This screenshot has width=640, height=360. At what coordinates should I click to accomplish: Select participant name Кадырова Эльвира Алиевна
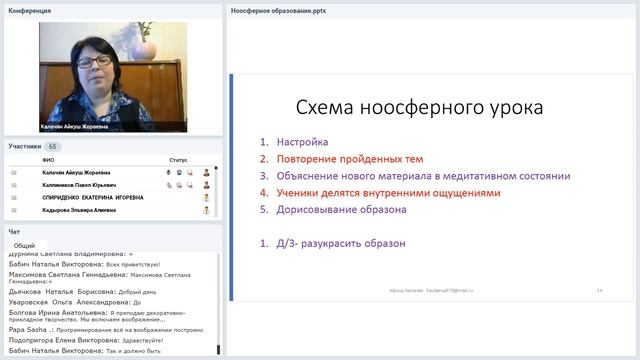click(x=79, y=210)
